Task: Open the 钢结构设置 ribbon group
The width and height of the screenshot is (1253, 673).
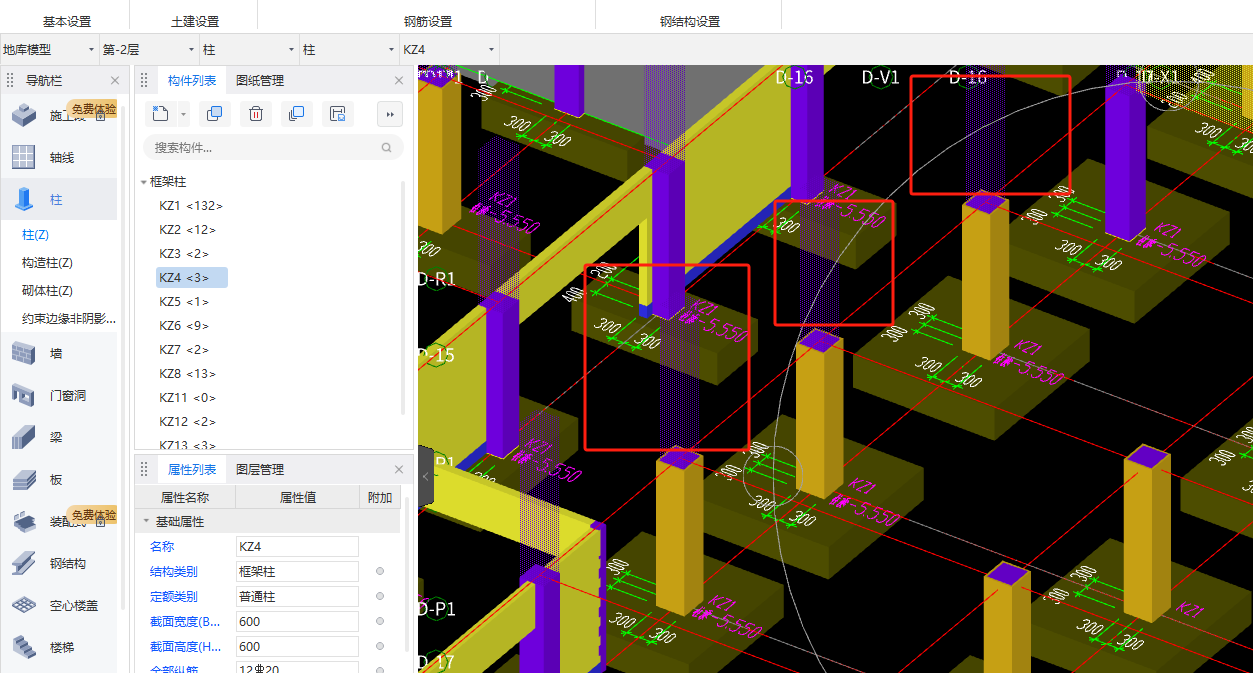Action: pyautogui.click(x=690, y=21)
